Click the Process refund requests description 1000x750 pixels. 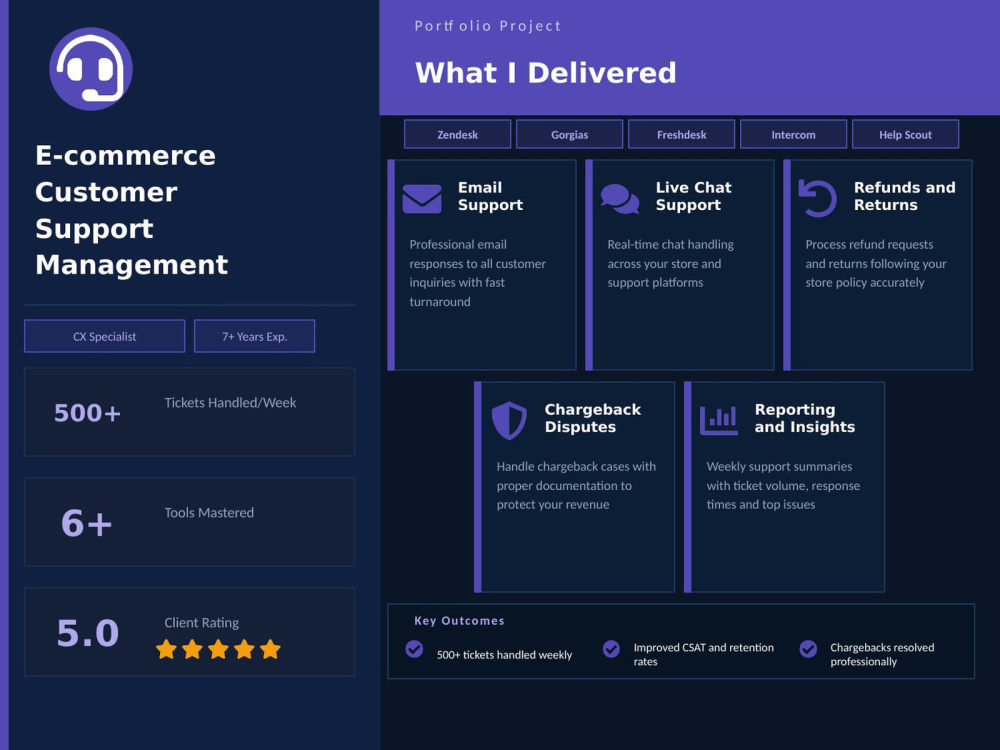pos(876,263)
